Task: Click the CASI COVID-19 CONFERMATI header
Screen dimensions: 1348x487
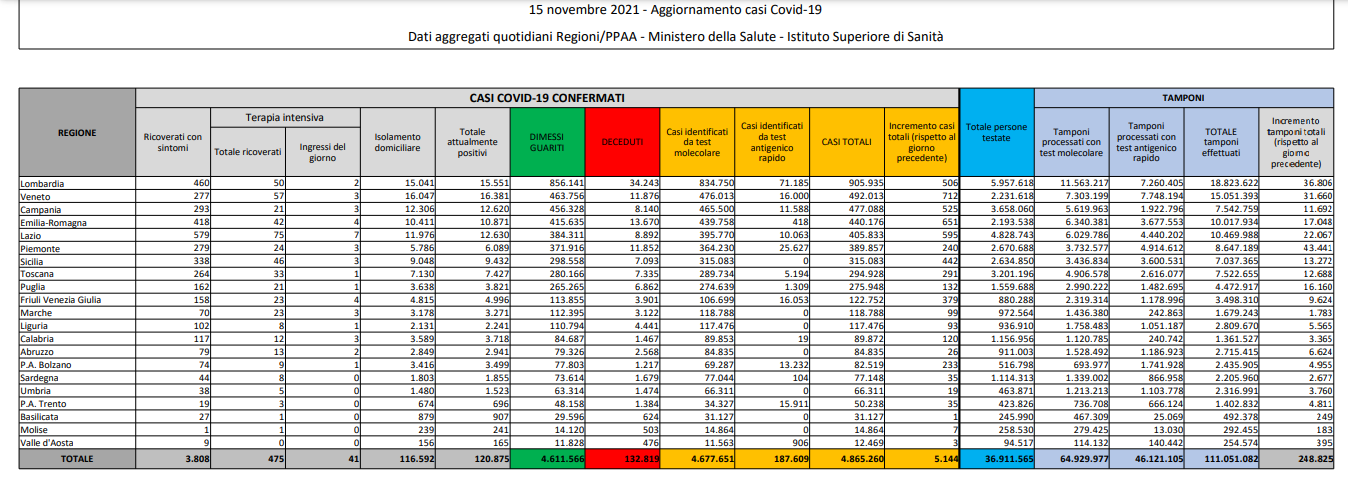Action: click(547, 98)
